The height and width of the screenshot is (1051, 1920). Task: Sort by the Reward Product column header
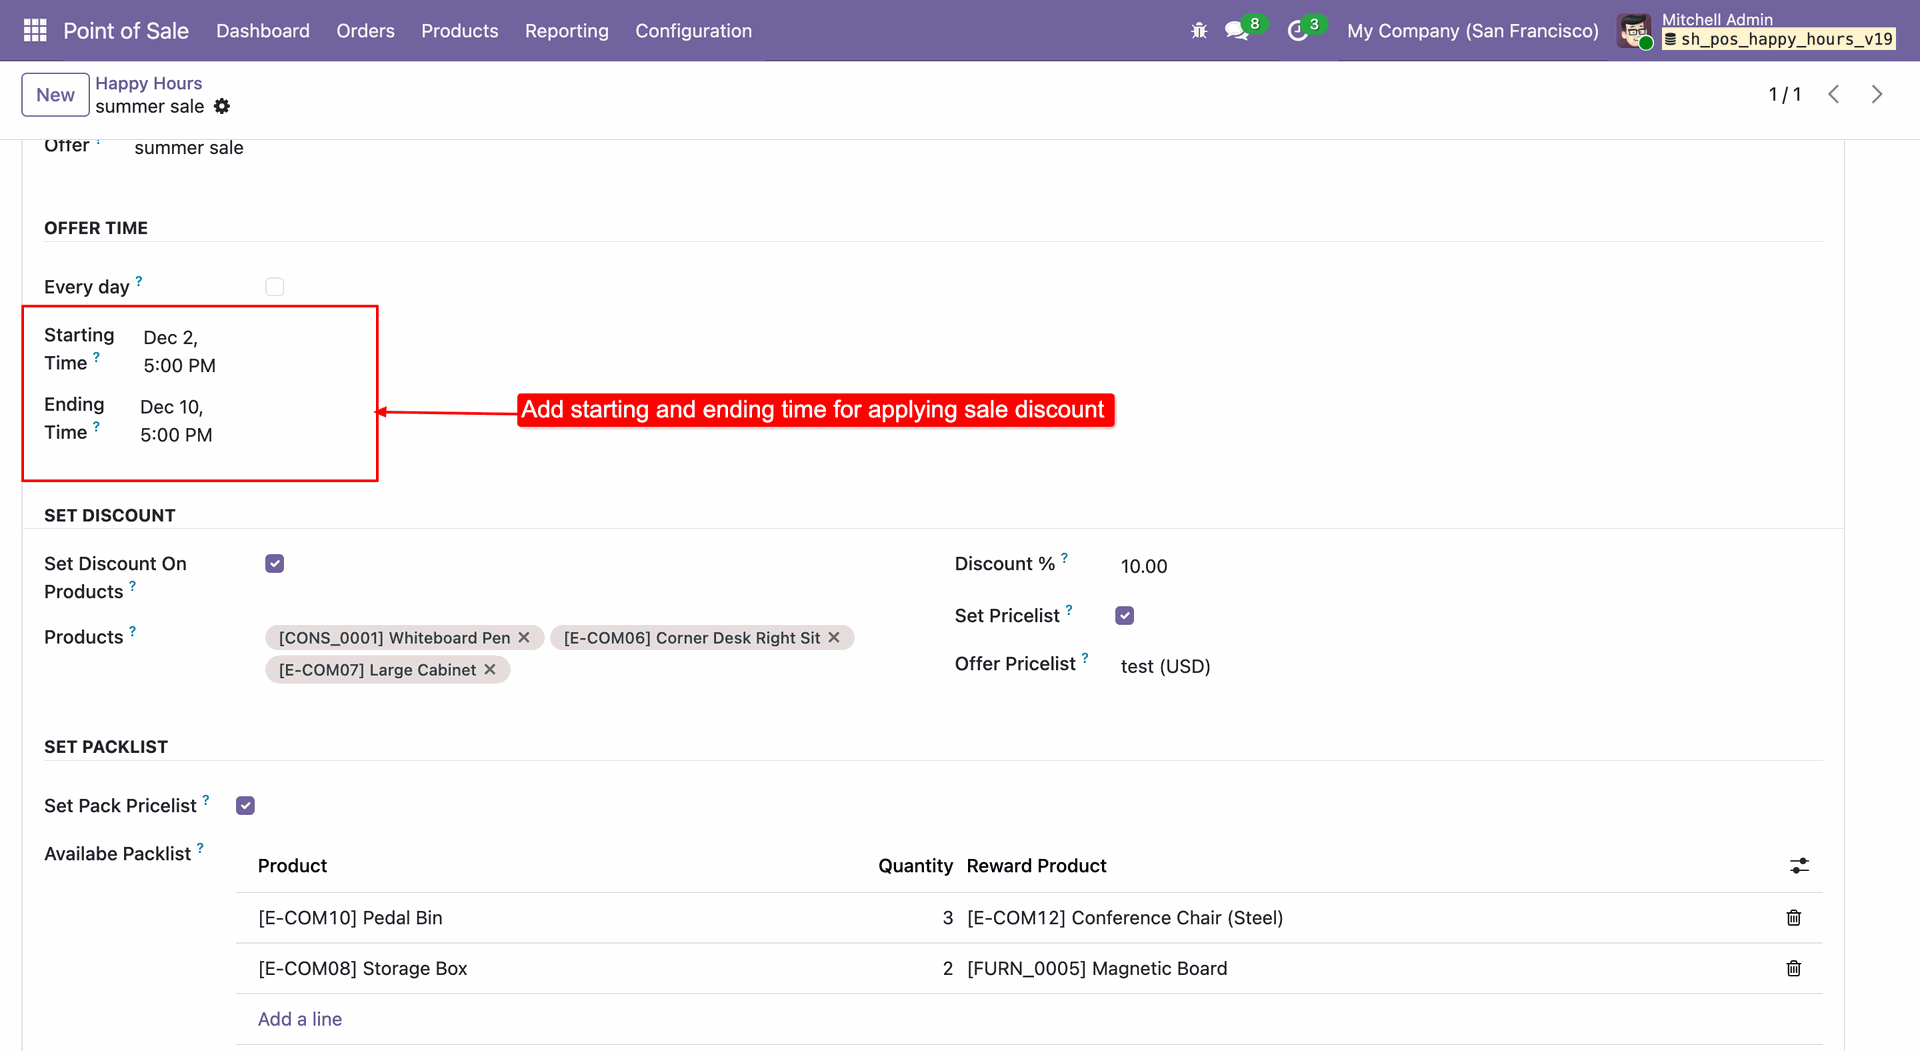pos(1036,866)
